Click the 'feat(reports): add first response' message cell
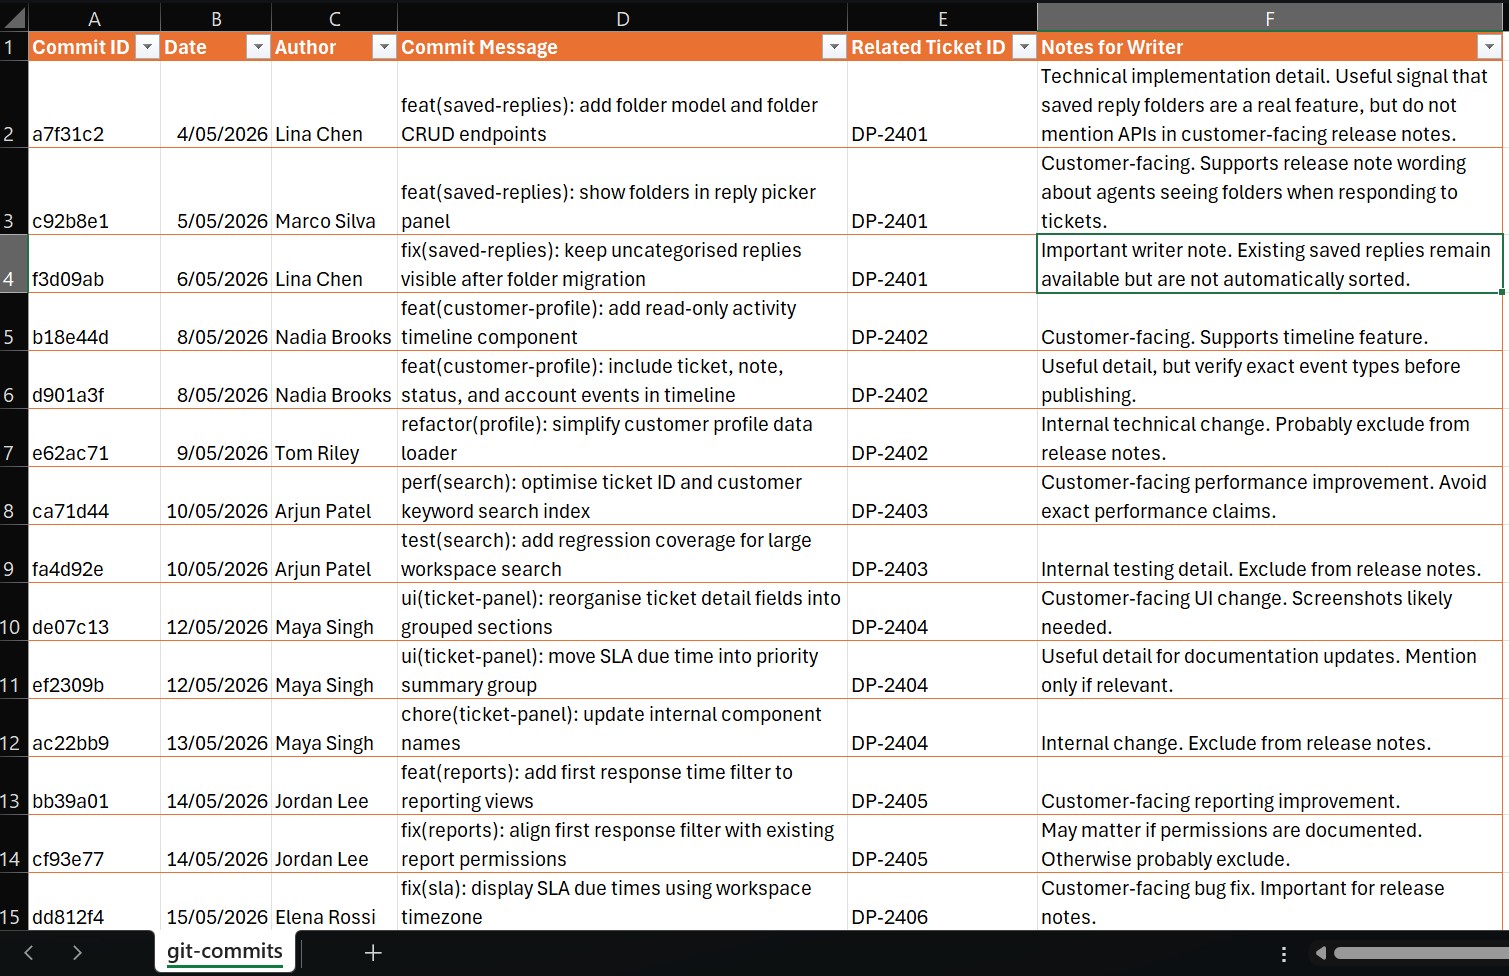Image resolution: width=1509 pixels, height=976 pixels. pyautogui.click(x=622, y=786)
